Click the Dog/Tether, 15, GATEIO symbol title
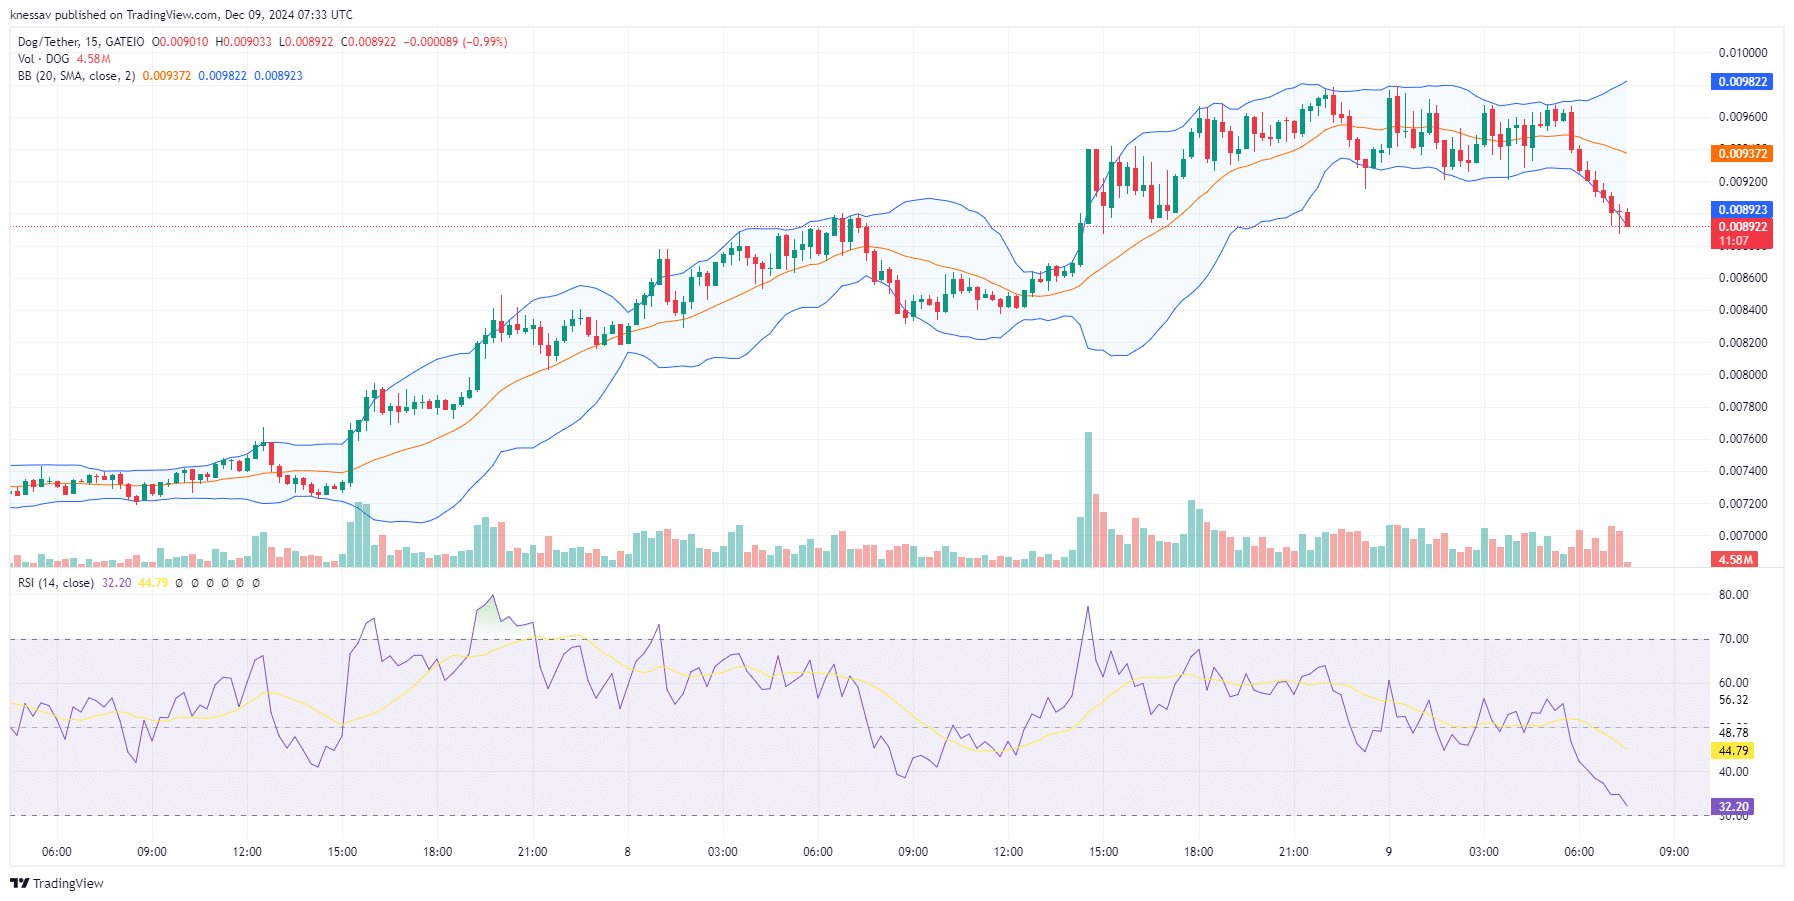This screenshot has height=901, width=1794. click(81, 42)
